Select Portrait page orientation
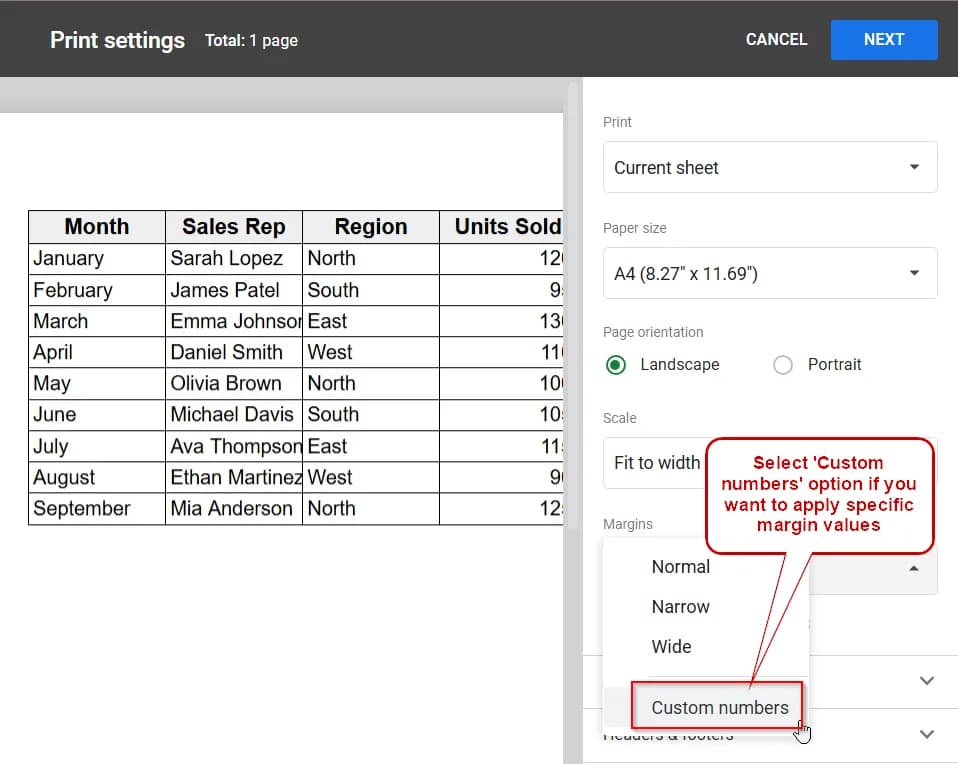The height and width of the screenshot is (764, 958). point(783,365)
